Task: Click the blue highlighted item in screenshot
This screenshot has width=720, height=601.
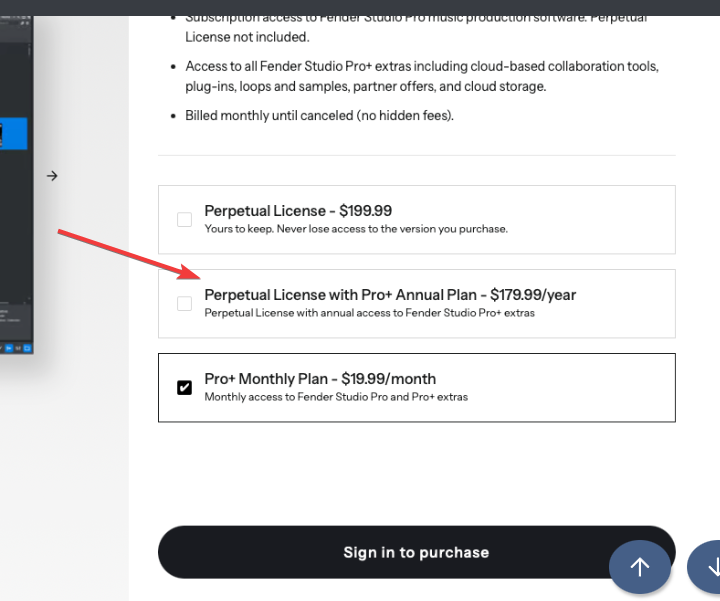Action: click(14, 134)
